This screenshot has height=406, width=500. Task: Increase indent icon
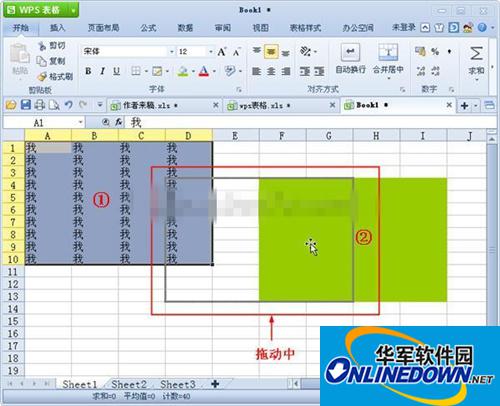(x=319, y=71)
